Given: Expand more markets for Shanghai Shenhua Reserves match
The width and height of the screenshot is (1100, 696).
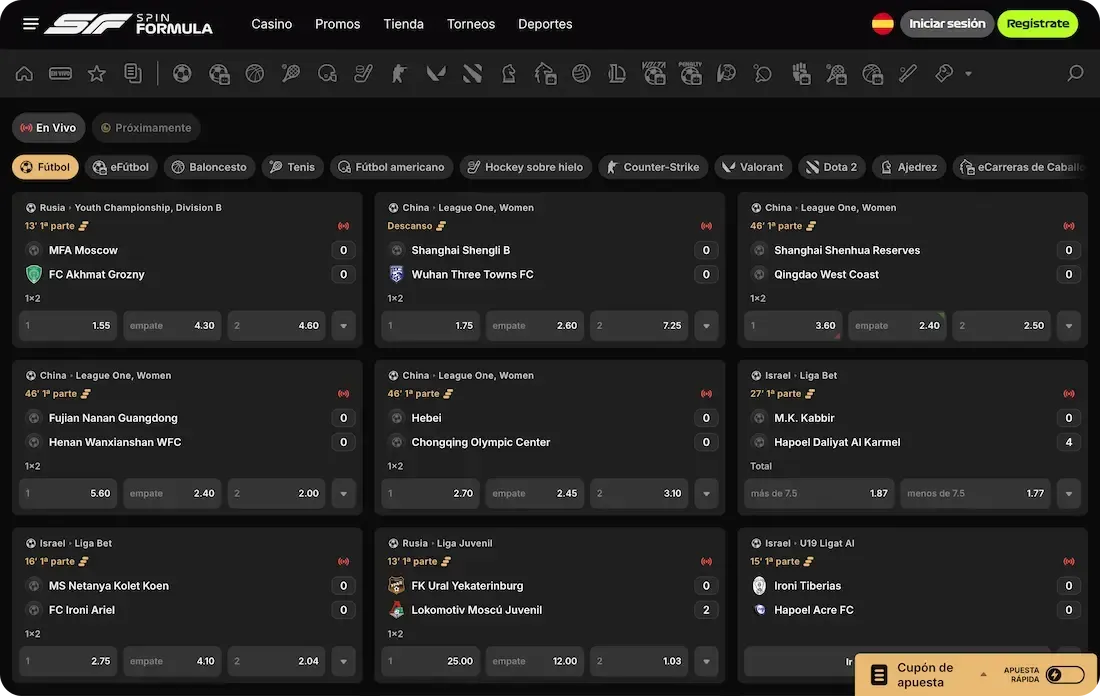Looking at the screenshot, I should (1068, 326).
